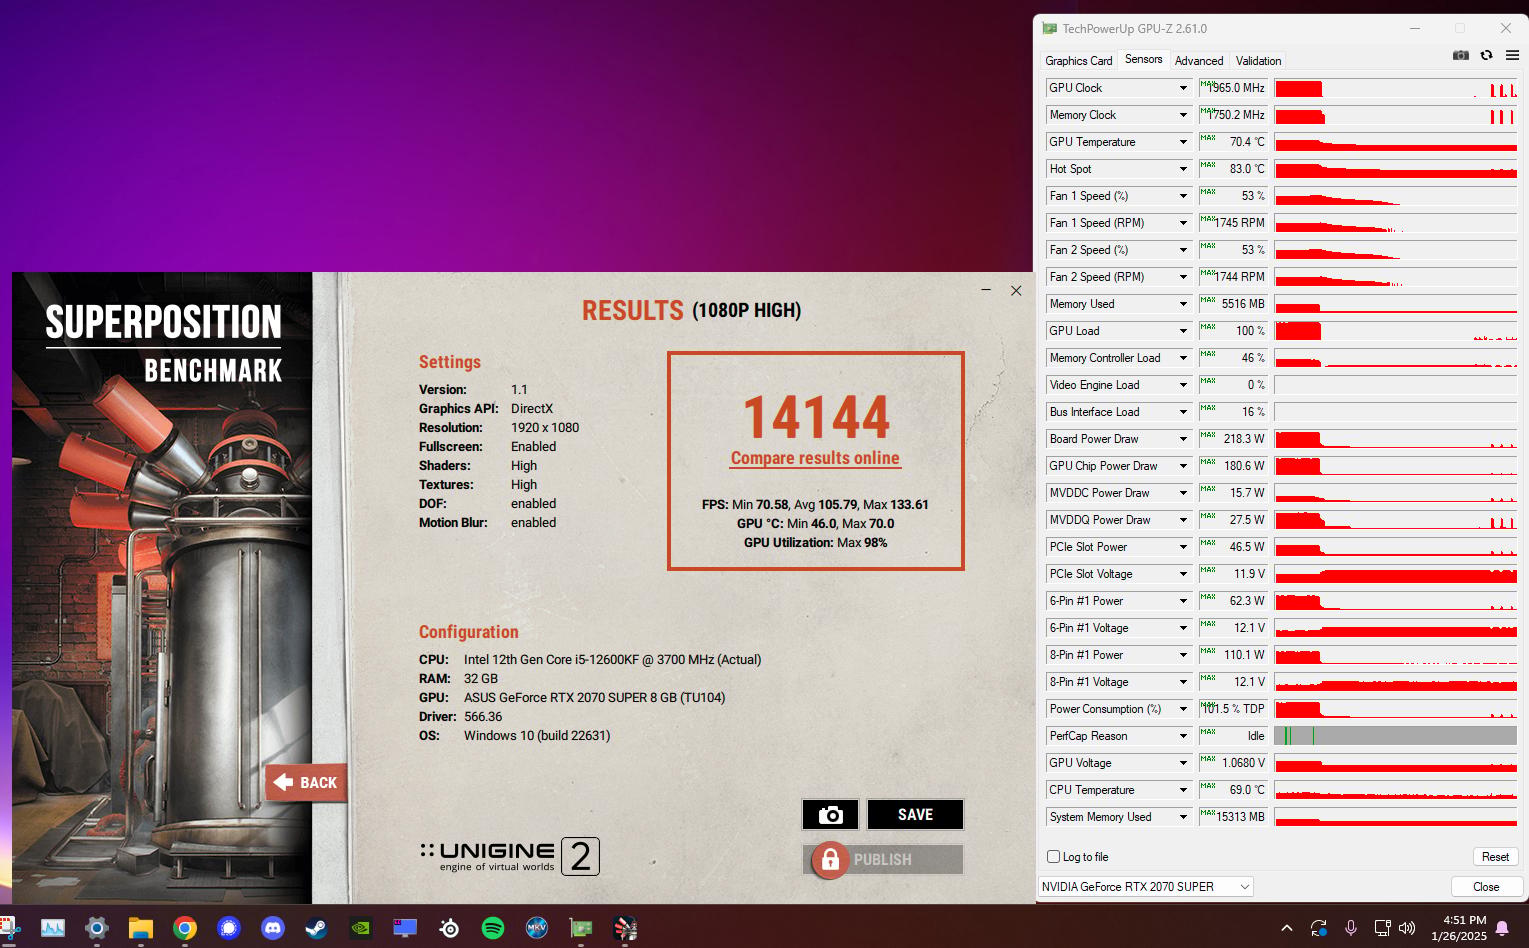This screenshot has height=948, width=1529.
Task: Expand the GPU Voltage sensor dropdown
Action: pos(1183,763)
